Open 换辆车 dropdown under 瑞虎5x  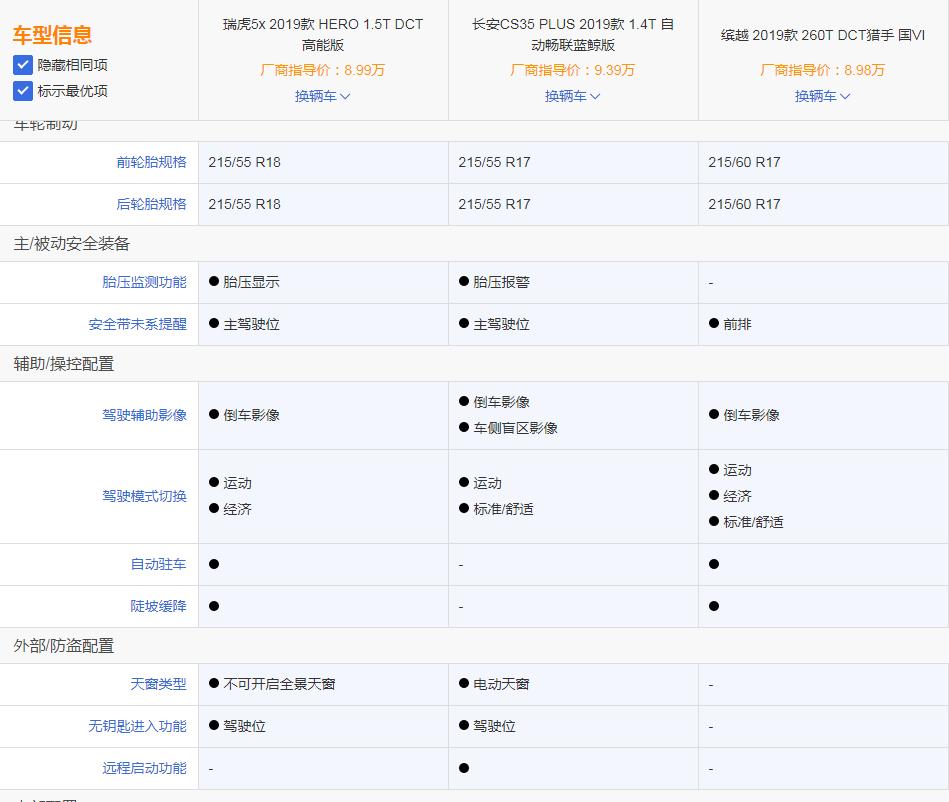pyautogui.click(x=323, y=96)
